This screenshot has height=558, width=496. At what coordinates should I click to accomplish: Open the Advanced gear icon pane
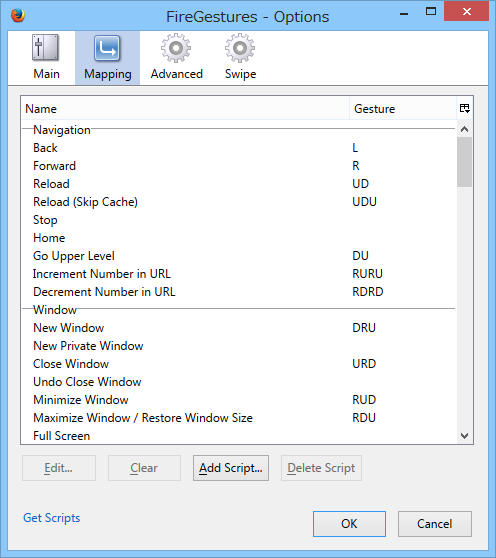(176, 48)
